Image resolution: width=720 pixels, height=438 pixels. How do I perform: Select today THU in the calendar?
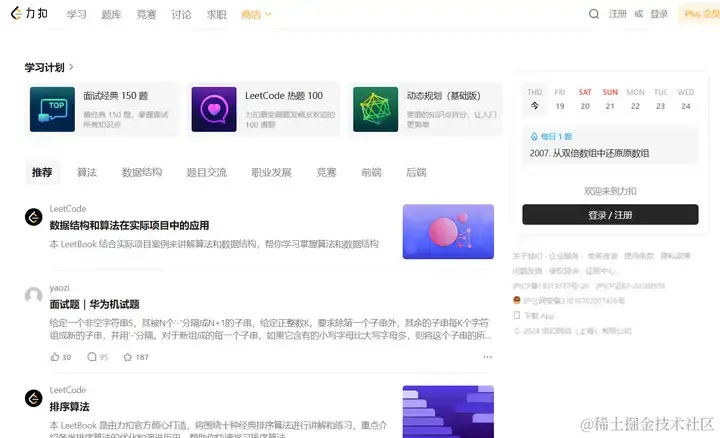point(534,99)
